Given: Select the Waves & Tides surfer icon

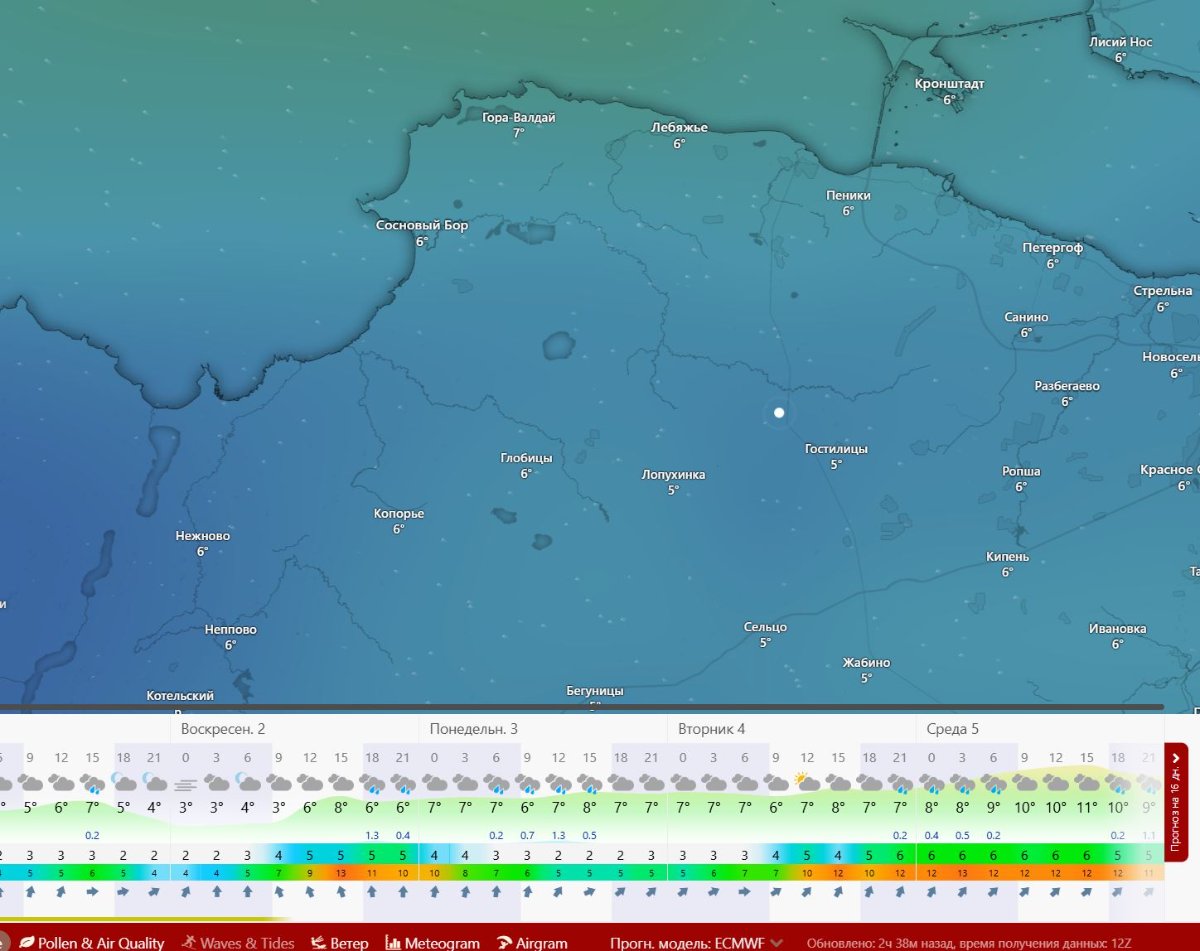Looking at the screenshot, I should pyautogui.click(x=188, y=942).
